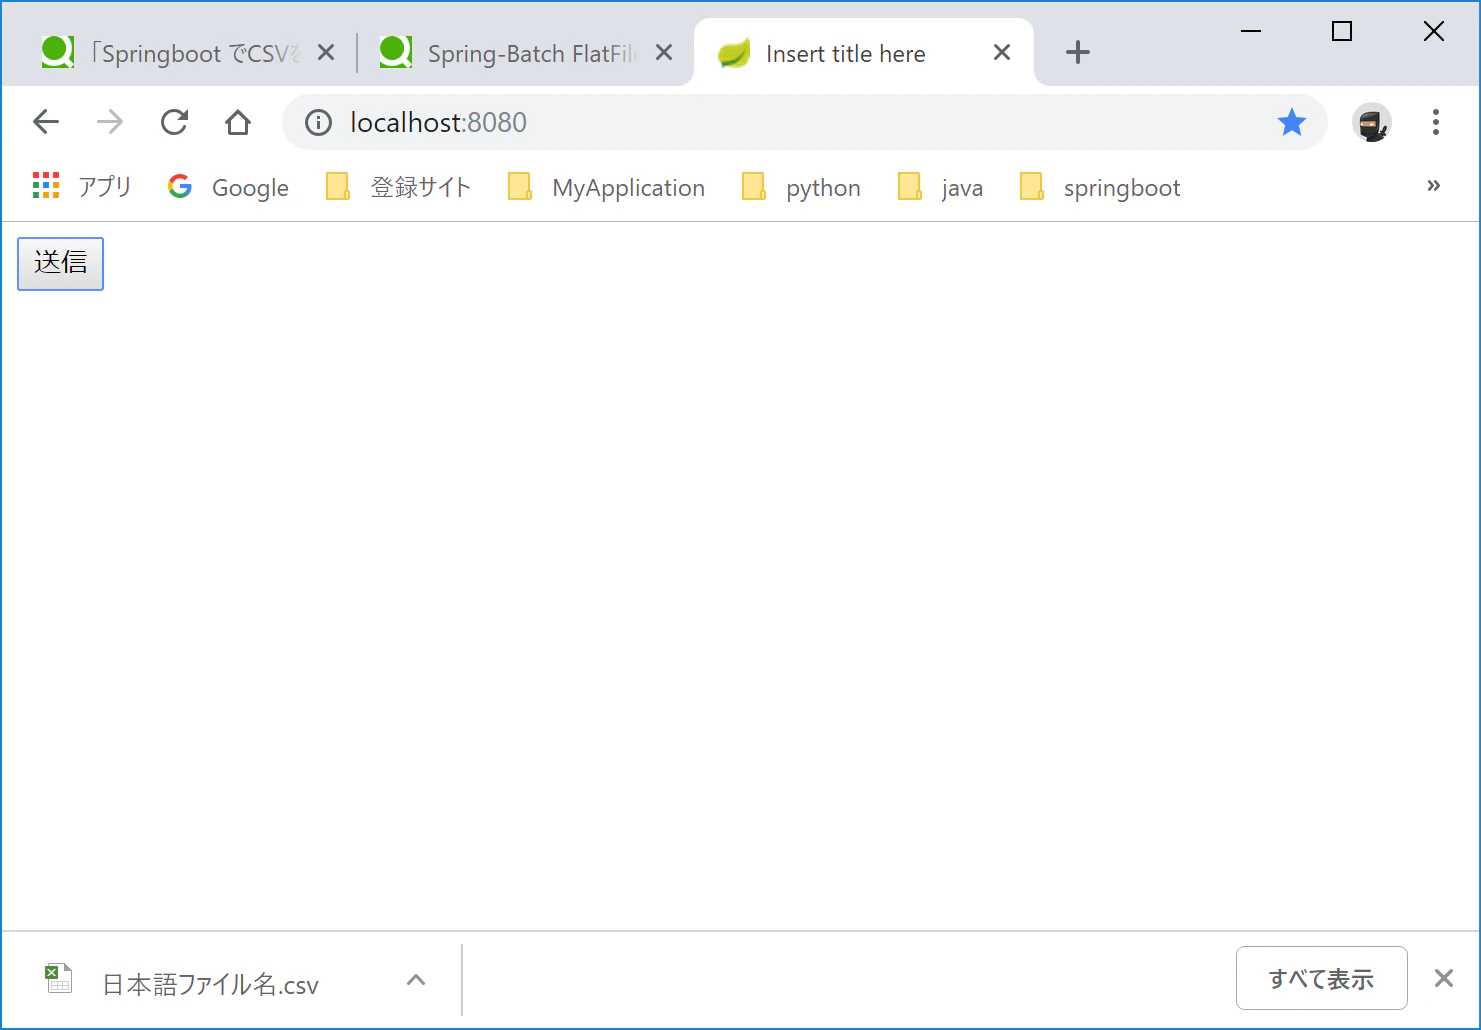
Task: Expand options for the downloaded csv file
Action: pos(416,981)
